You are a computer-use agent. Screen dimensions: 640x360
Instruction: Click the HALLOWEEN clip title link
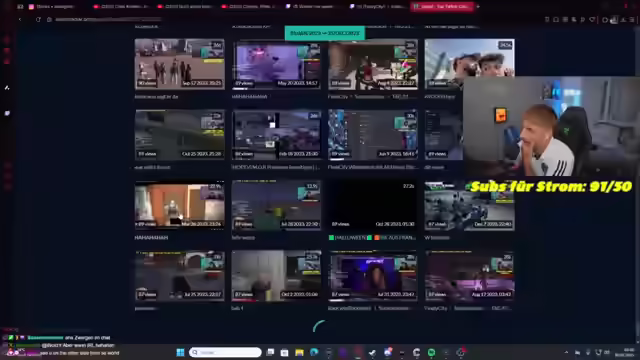(x=372, y=238)
